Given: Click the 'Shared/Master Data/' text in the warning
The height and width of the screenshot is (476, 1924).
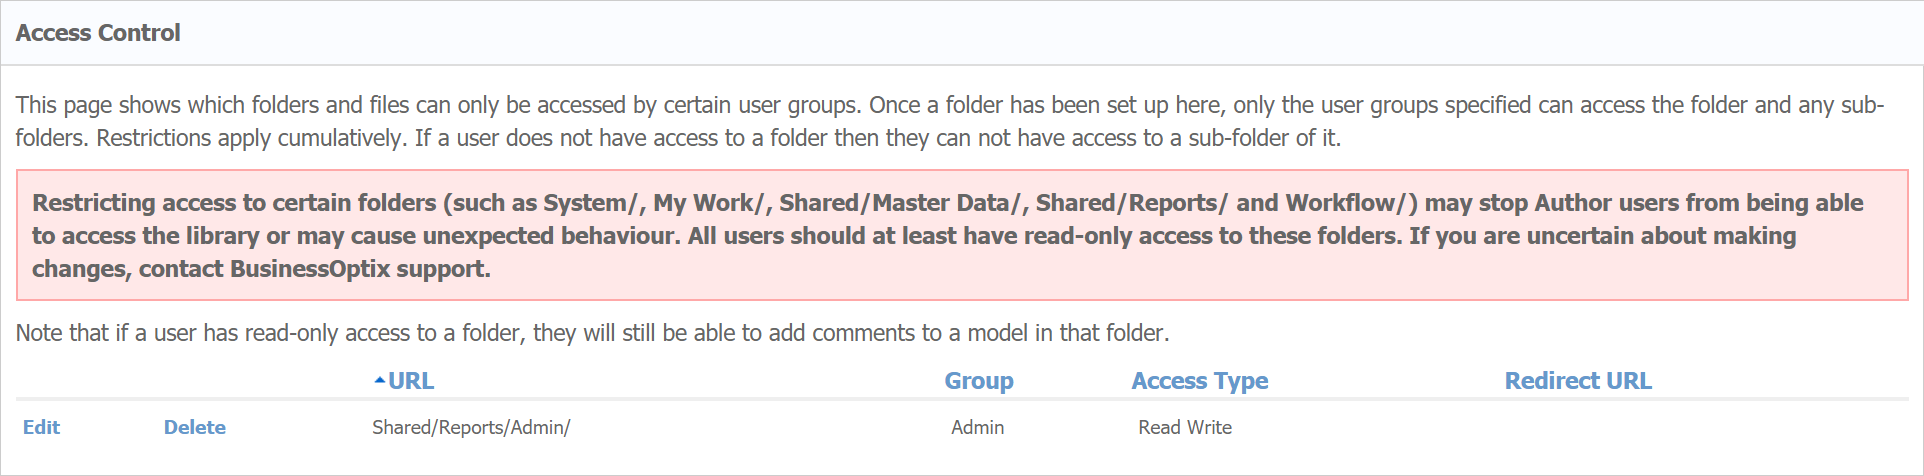Looking at the screenshot, I should tap(904, 203).
